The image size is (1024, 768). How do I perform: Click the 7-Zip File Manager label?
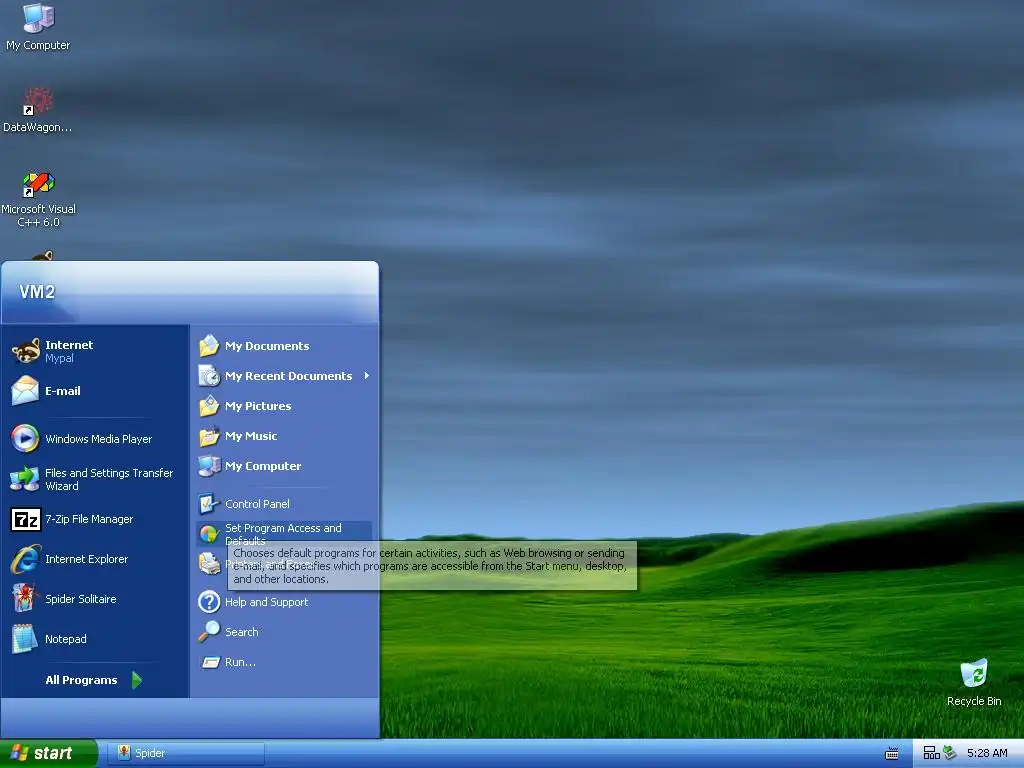(x=89, y=519)
